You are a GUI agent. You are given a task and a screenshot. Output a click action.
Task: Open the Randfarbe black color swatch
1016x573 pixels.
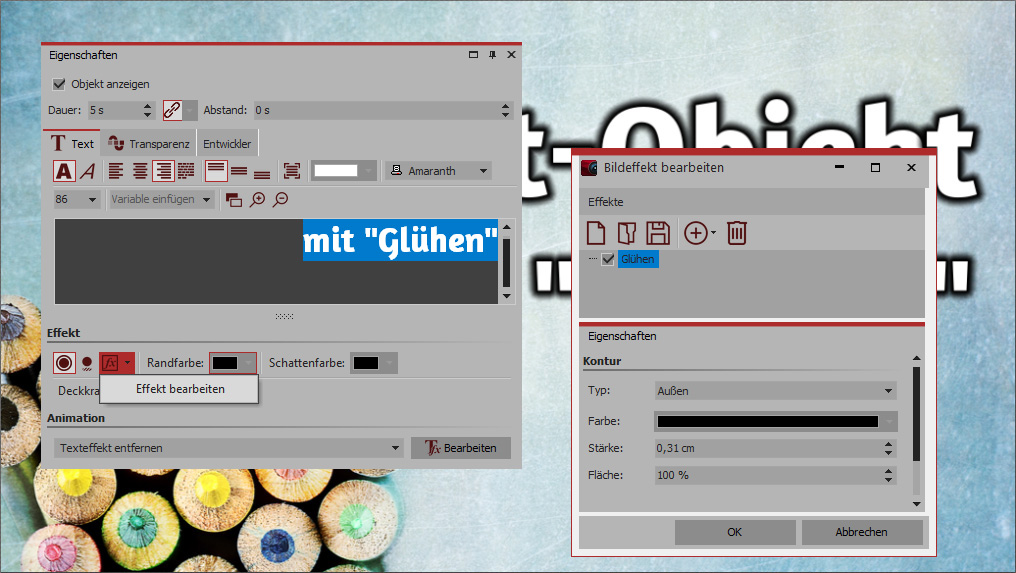coord(225,363)
